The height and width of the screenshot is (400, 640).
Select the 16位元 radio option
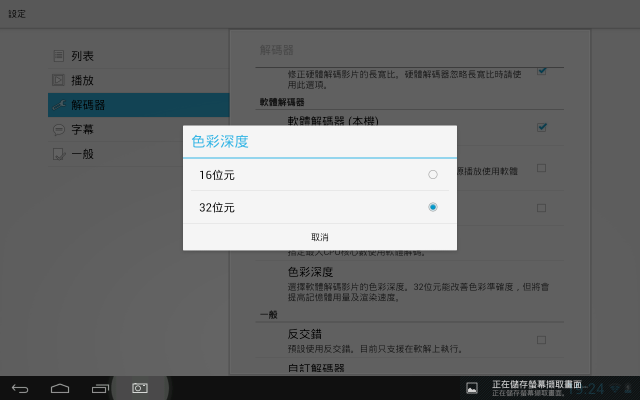[x=320, y=175]
